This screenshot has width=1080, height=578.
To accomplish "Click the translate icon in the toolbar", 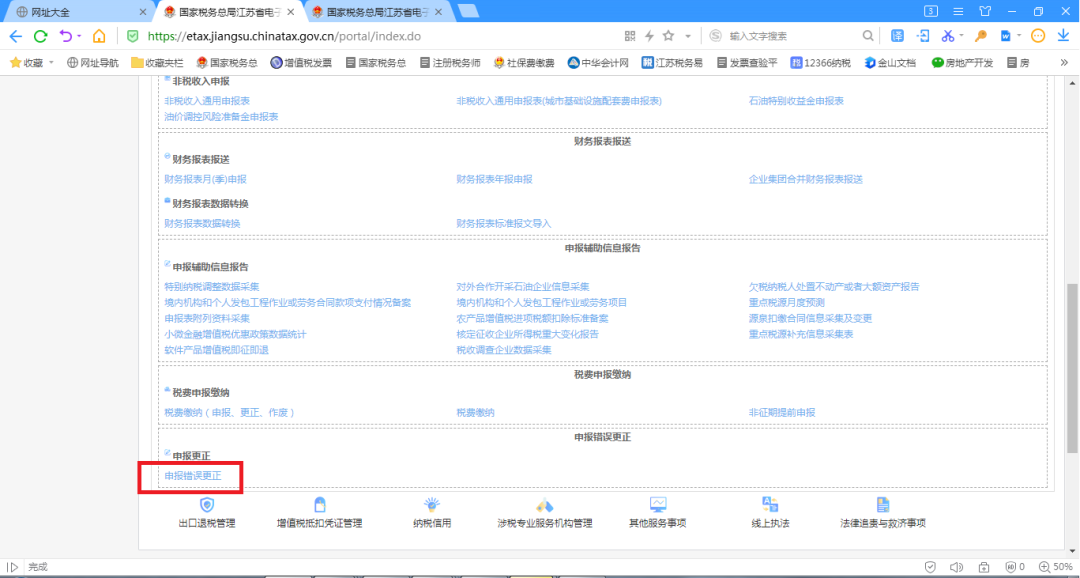I will click(897, 36).
